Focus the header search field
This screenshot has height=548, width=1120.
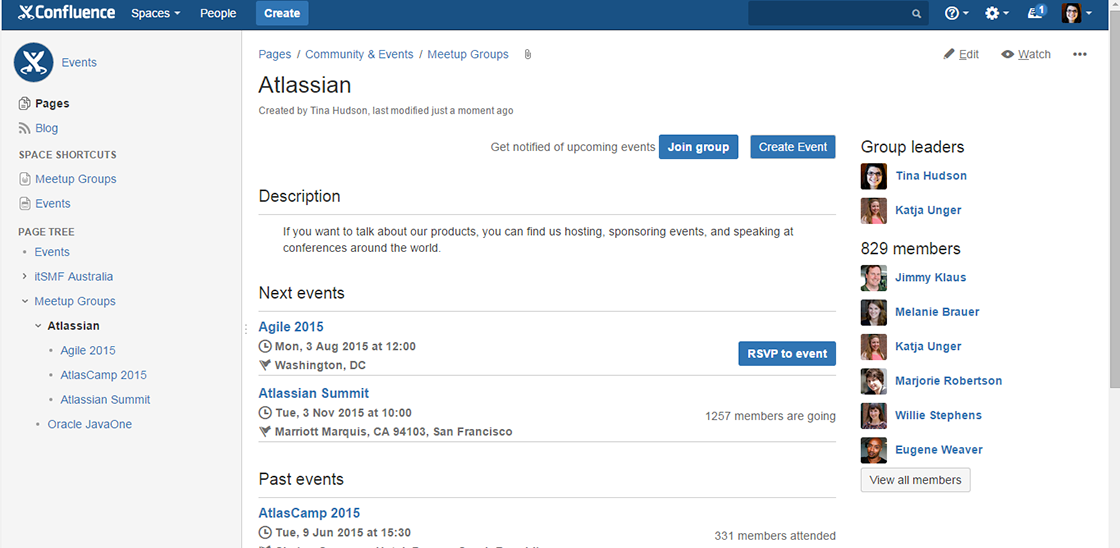pos(838,14)
